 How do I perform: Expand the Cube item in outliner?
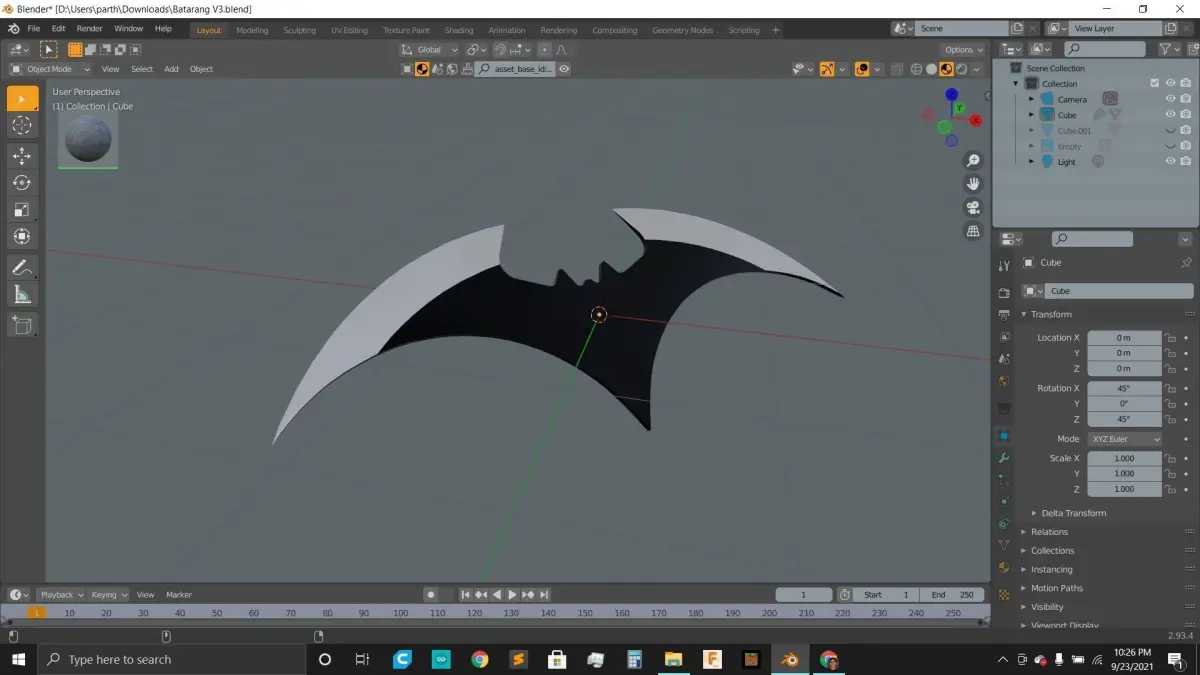[1032, 115]
